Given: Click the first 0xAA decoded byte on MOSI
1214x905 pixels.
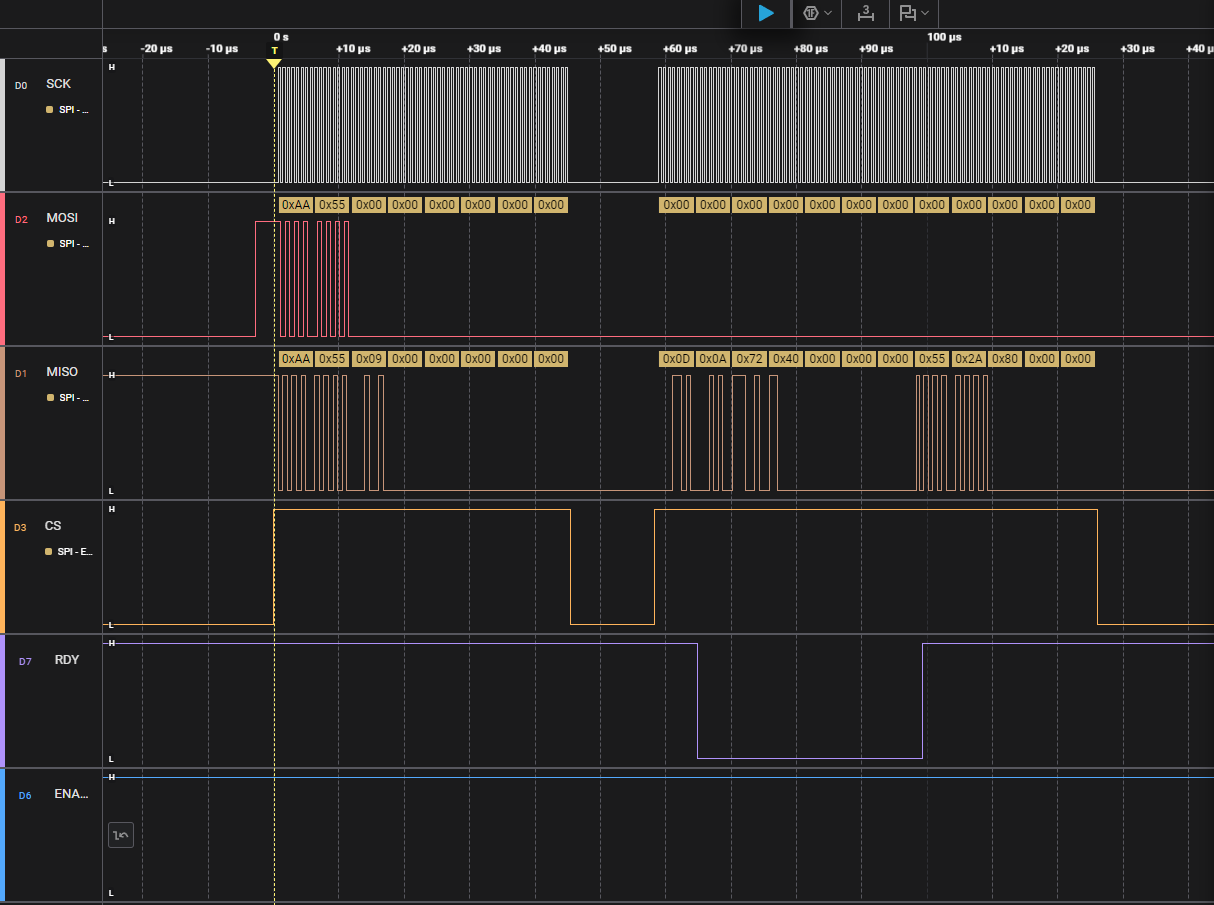Looking at the screenshot, I should coord(296,205).
